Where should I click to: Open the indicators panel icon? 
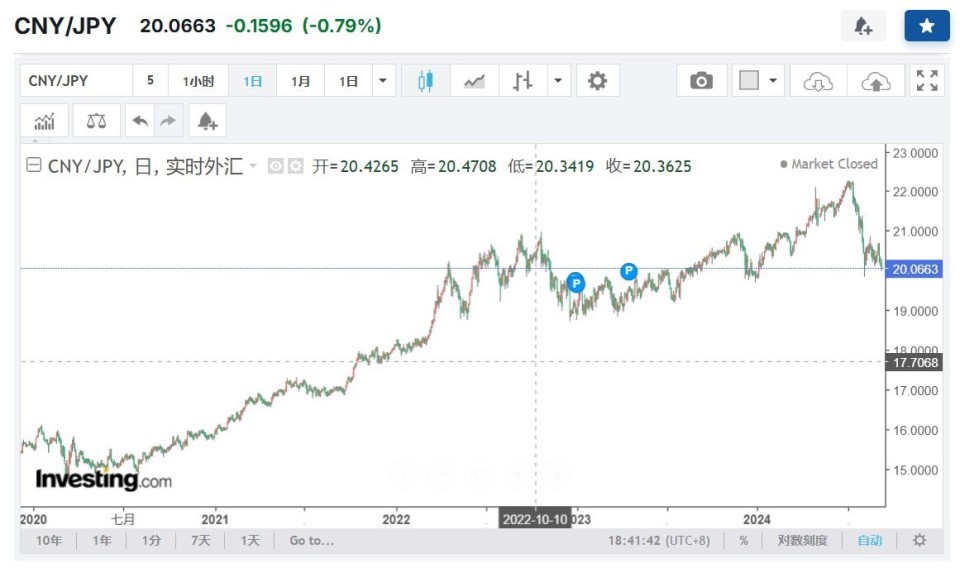tap(45, 121)
